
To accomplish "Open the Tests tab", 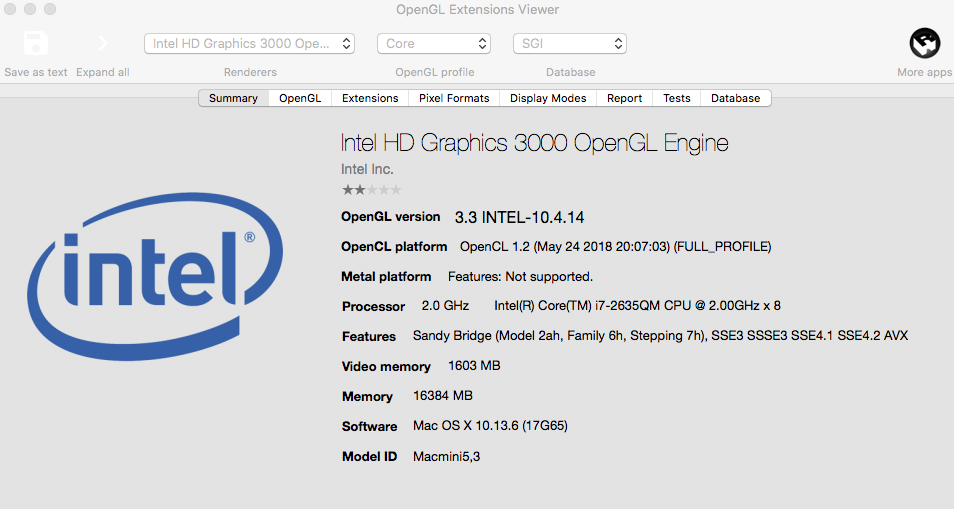I will (677, 98).
